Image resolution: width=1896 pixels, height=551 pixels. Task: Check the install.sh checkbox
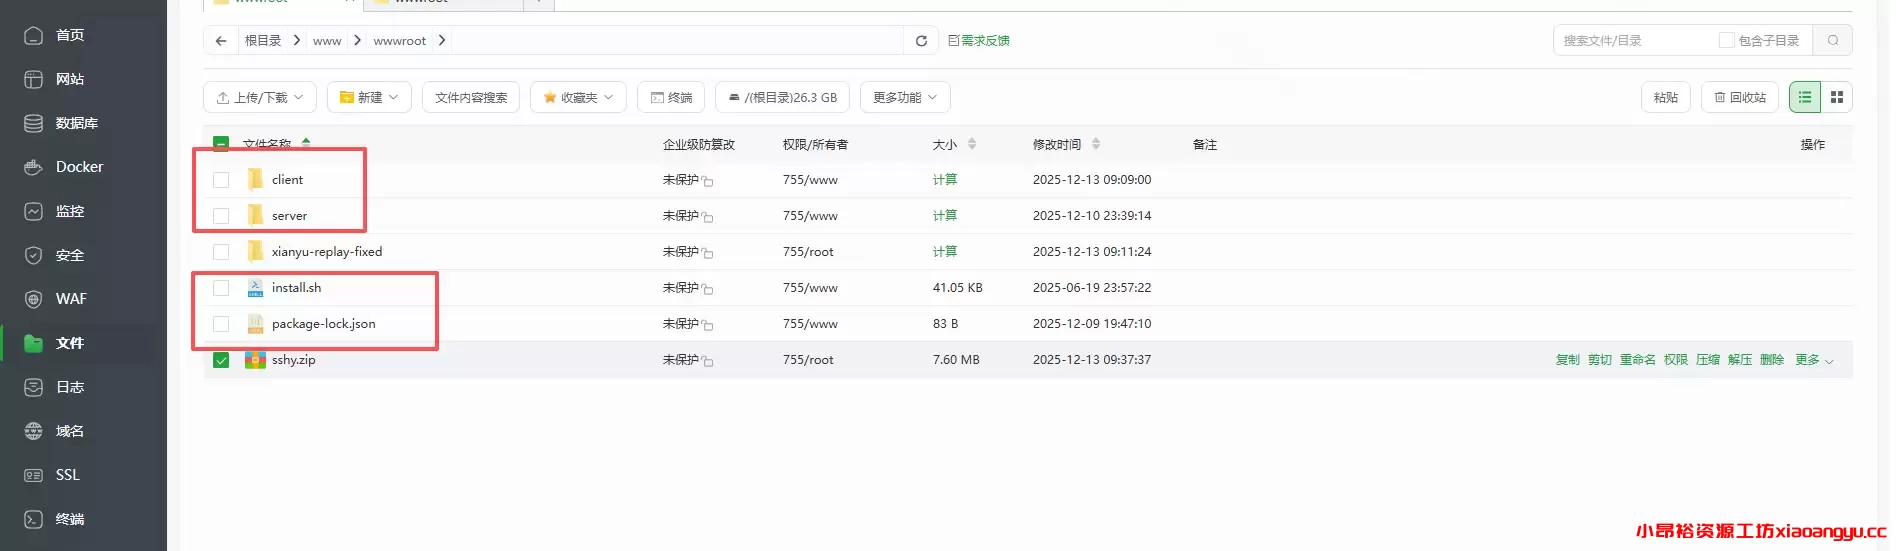pyautogui.click(x=221, y=288)
